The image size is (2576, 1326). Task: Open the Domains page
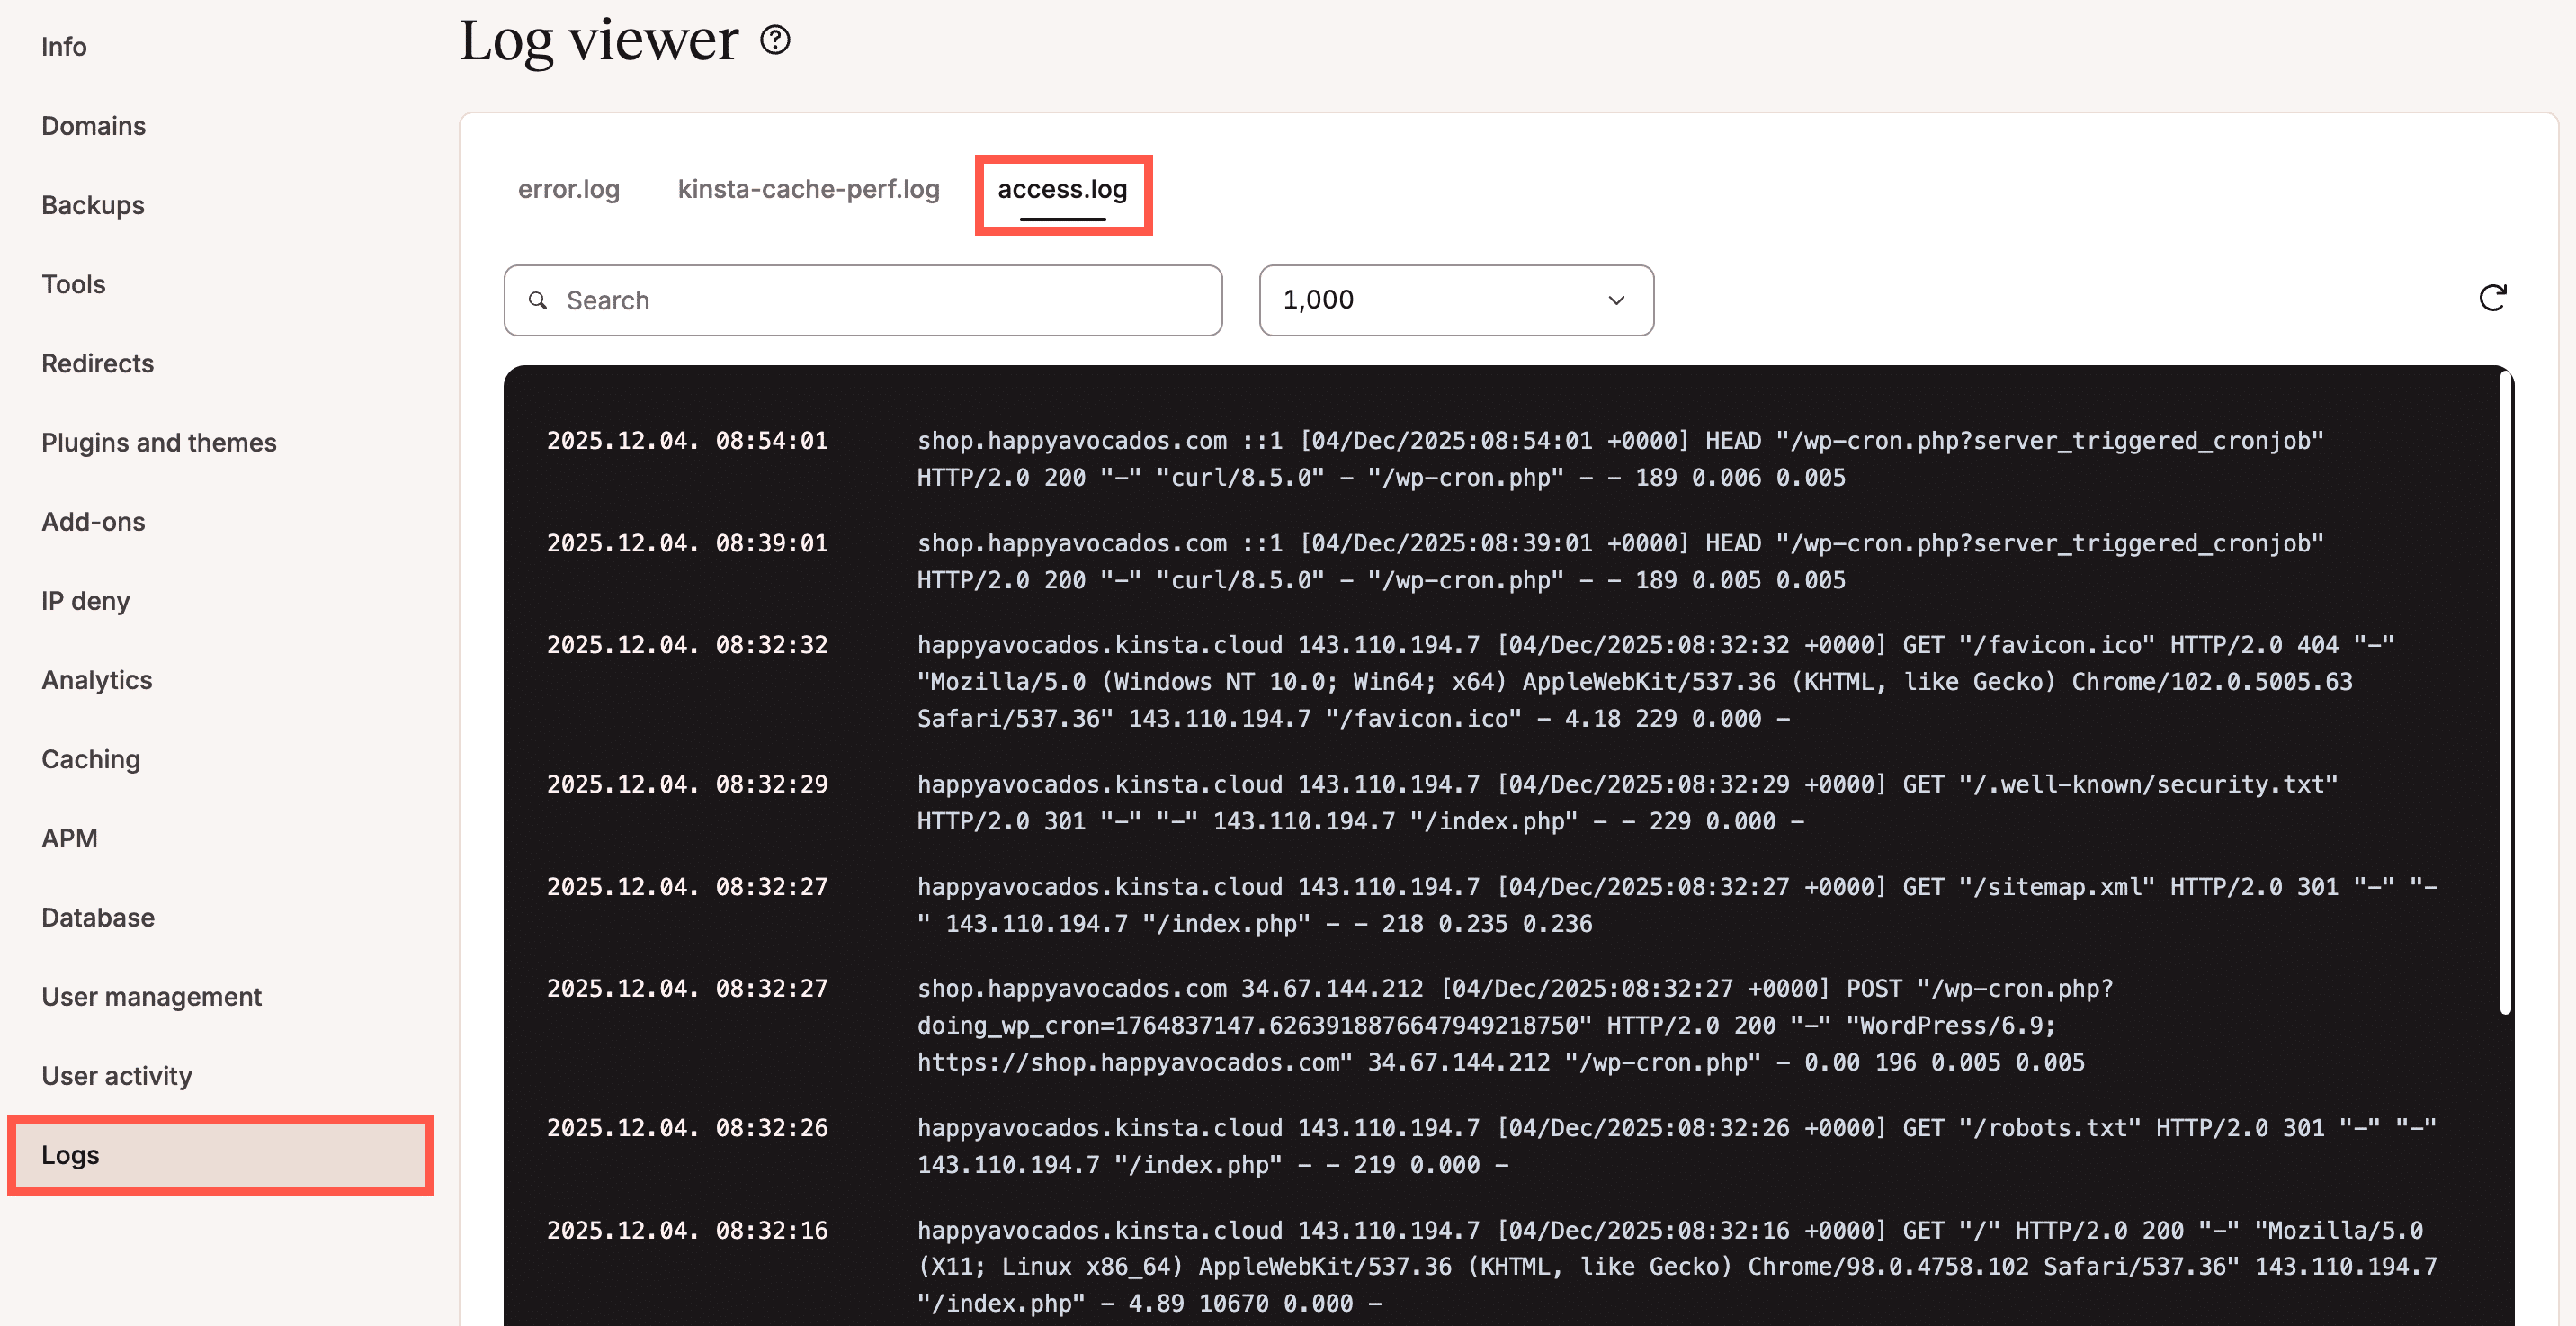(x=93, y=126)
